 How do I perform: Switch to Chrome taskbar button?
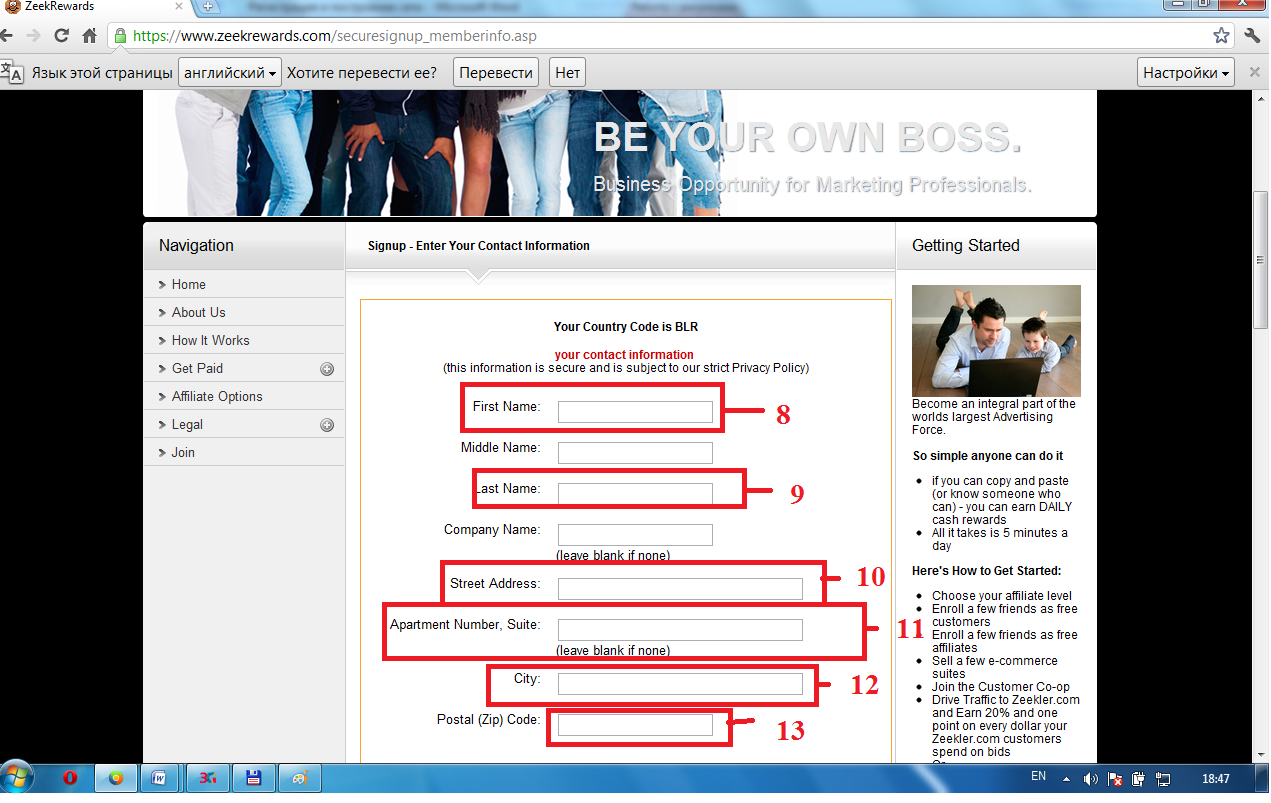(x=117, y=778)
